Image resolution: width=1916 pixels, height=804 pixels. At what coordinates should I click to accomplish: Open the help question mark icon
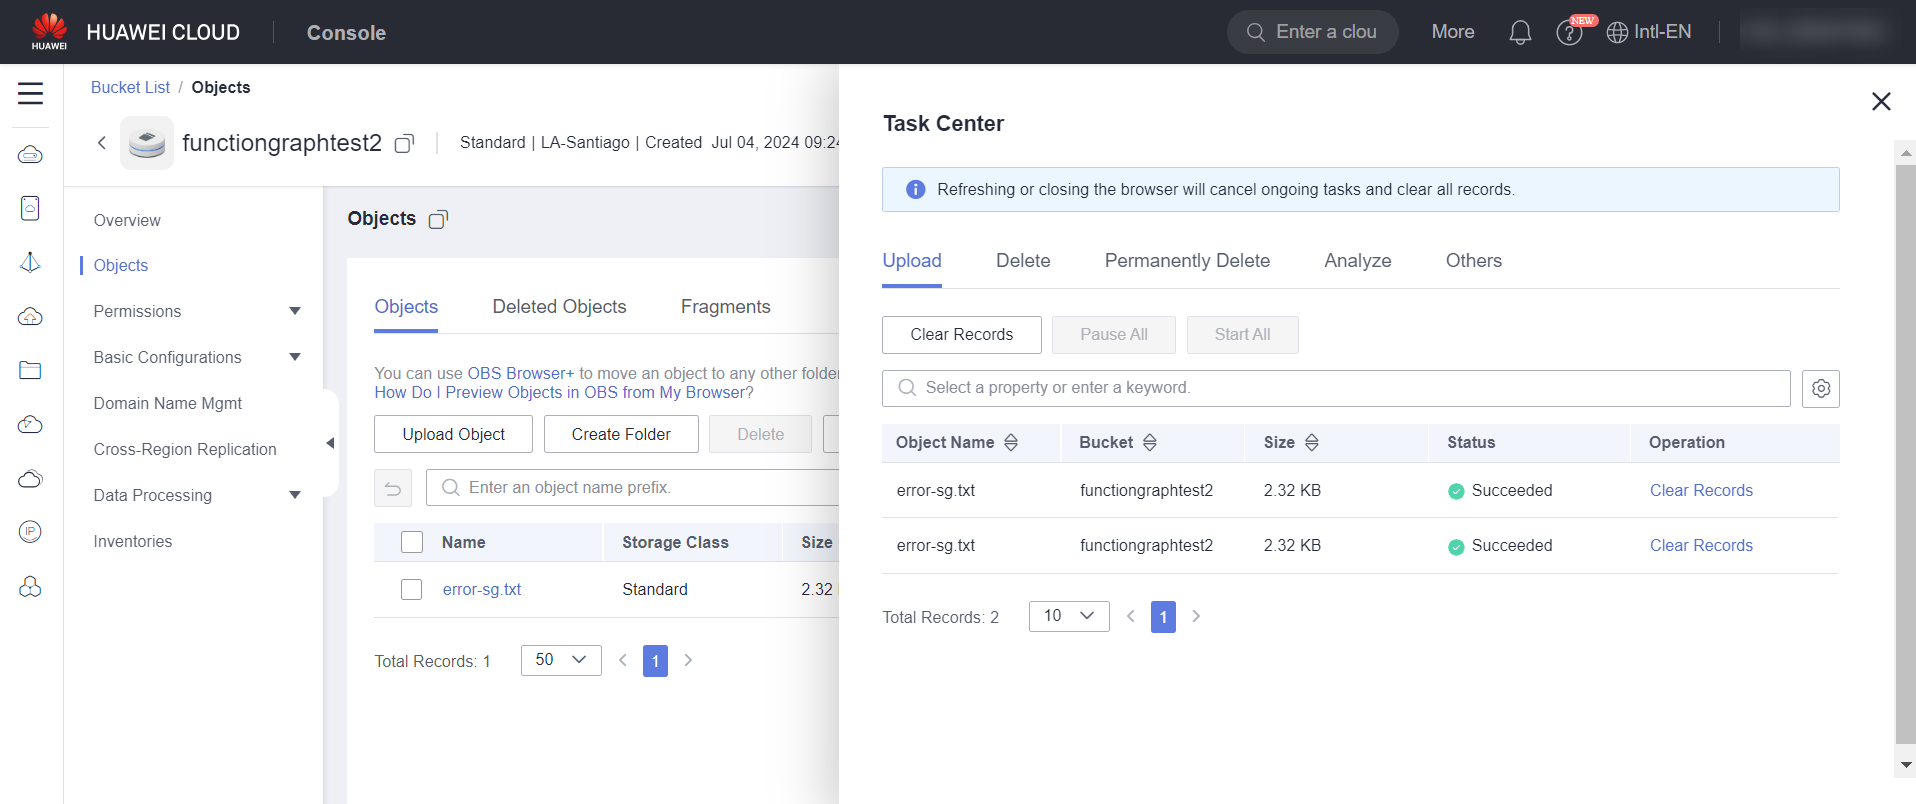pyautogui.click(x=1568, y=33)
